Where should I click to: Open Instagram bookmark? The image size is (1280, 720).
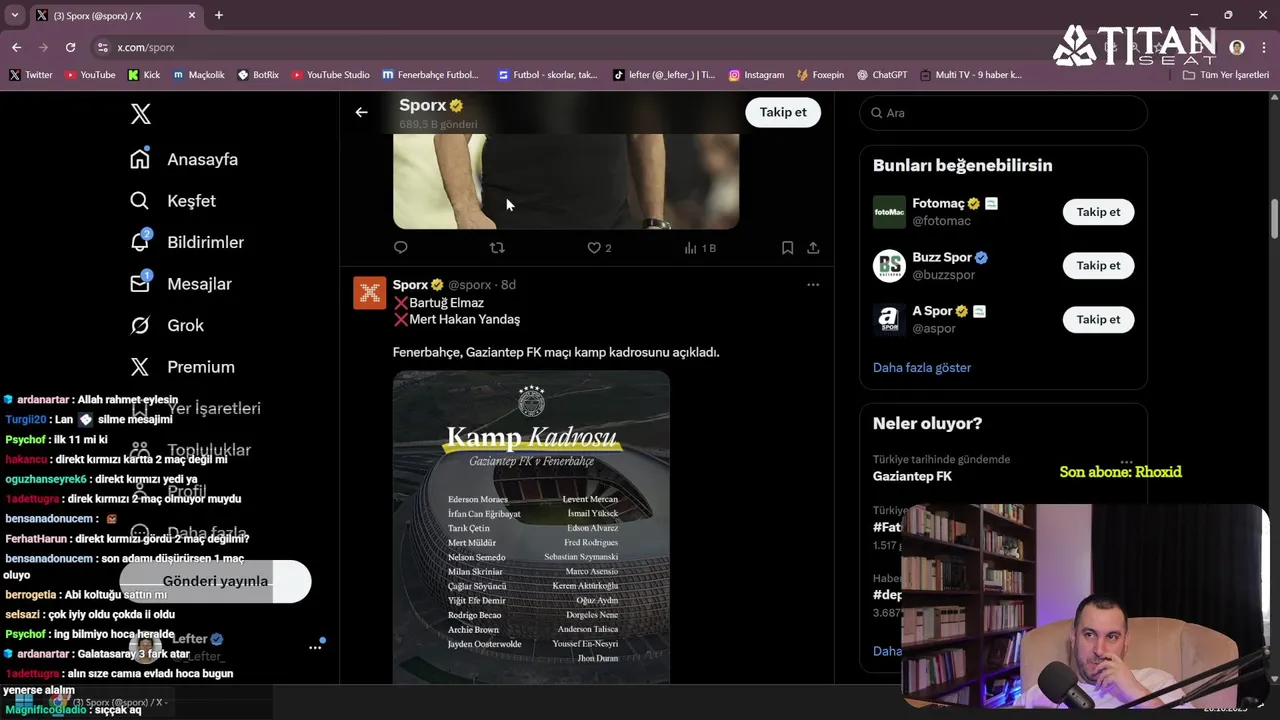tap(757, 75)
